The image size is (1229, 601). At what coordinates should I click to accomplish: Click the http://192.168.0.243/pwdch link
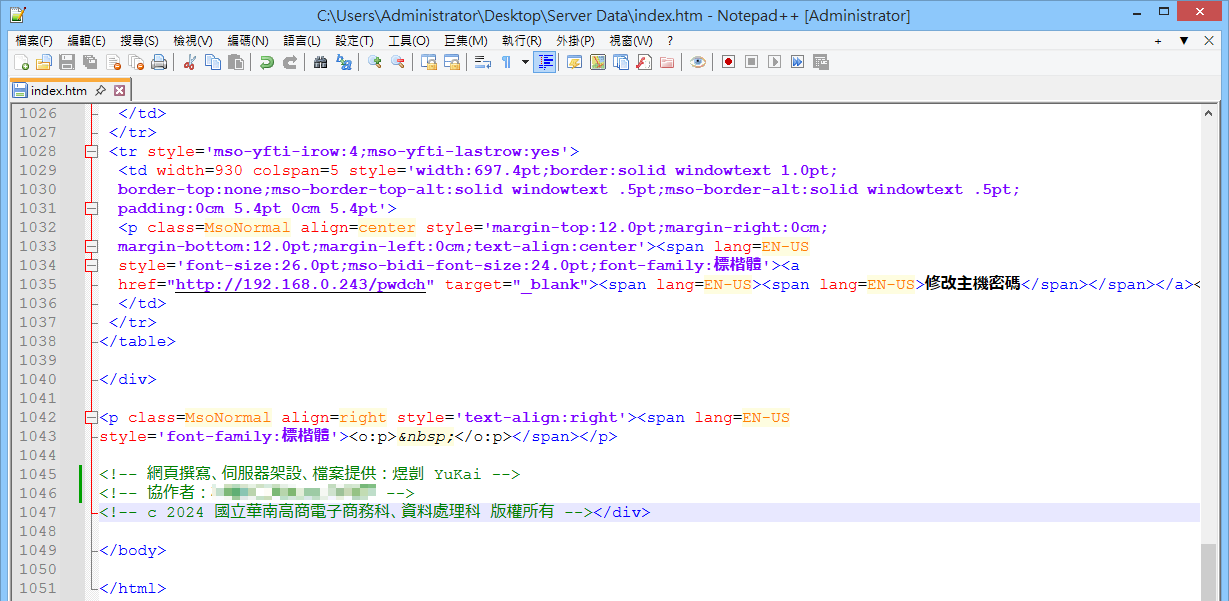pos(302,285)
